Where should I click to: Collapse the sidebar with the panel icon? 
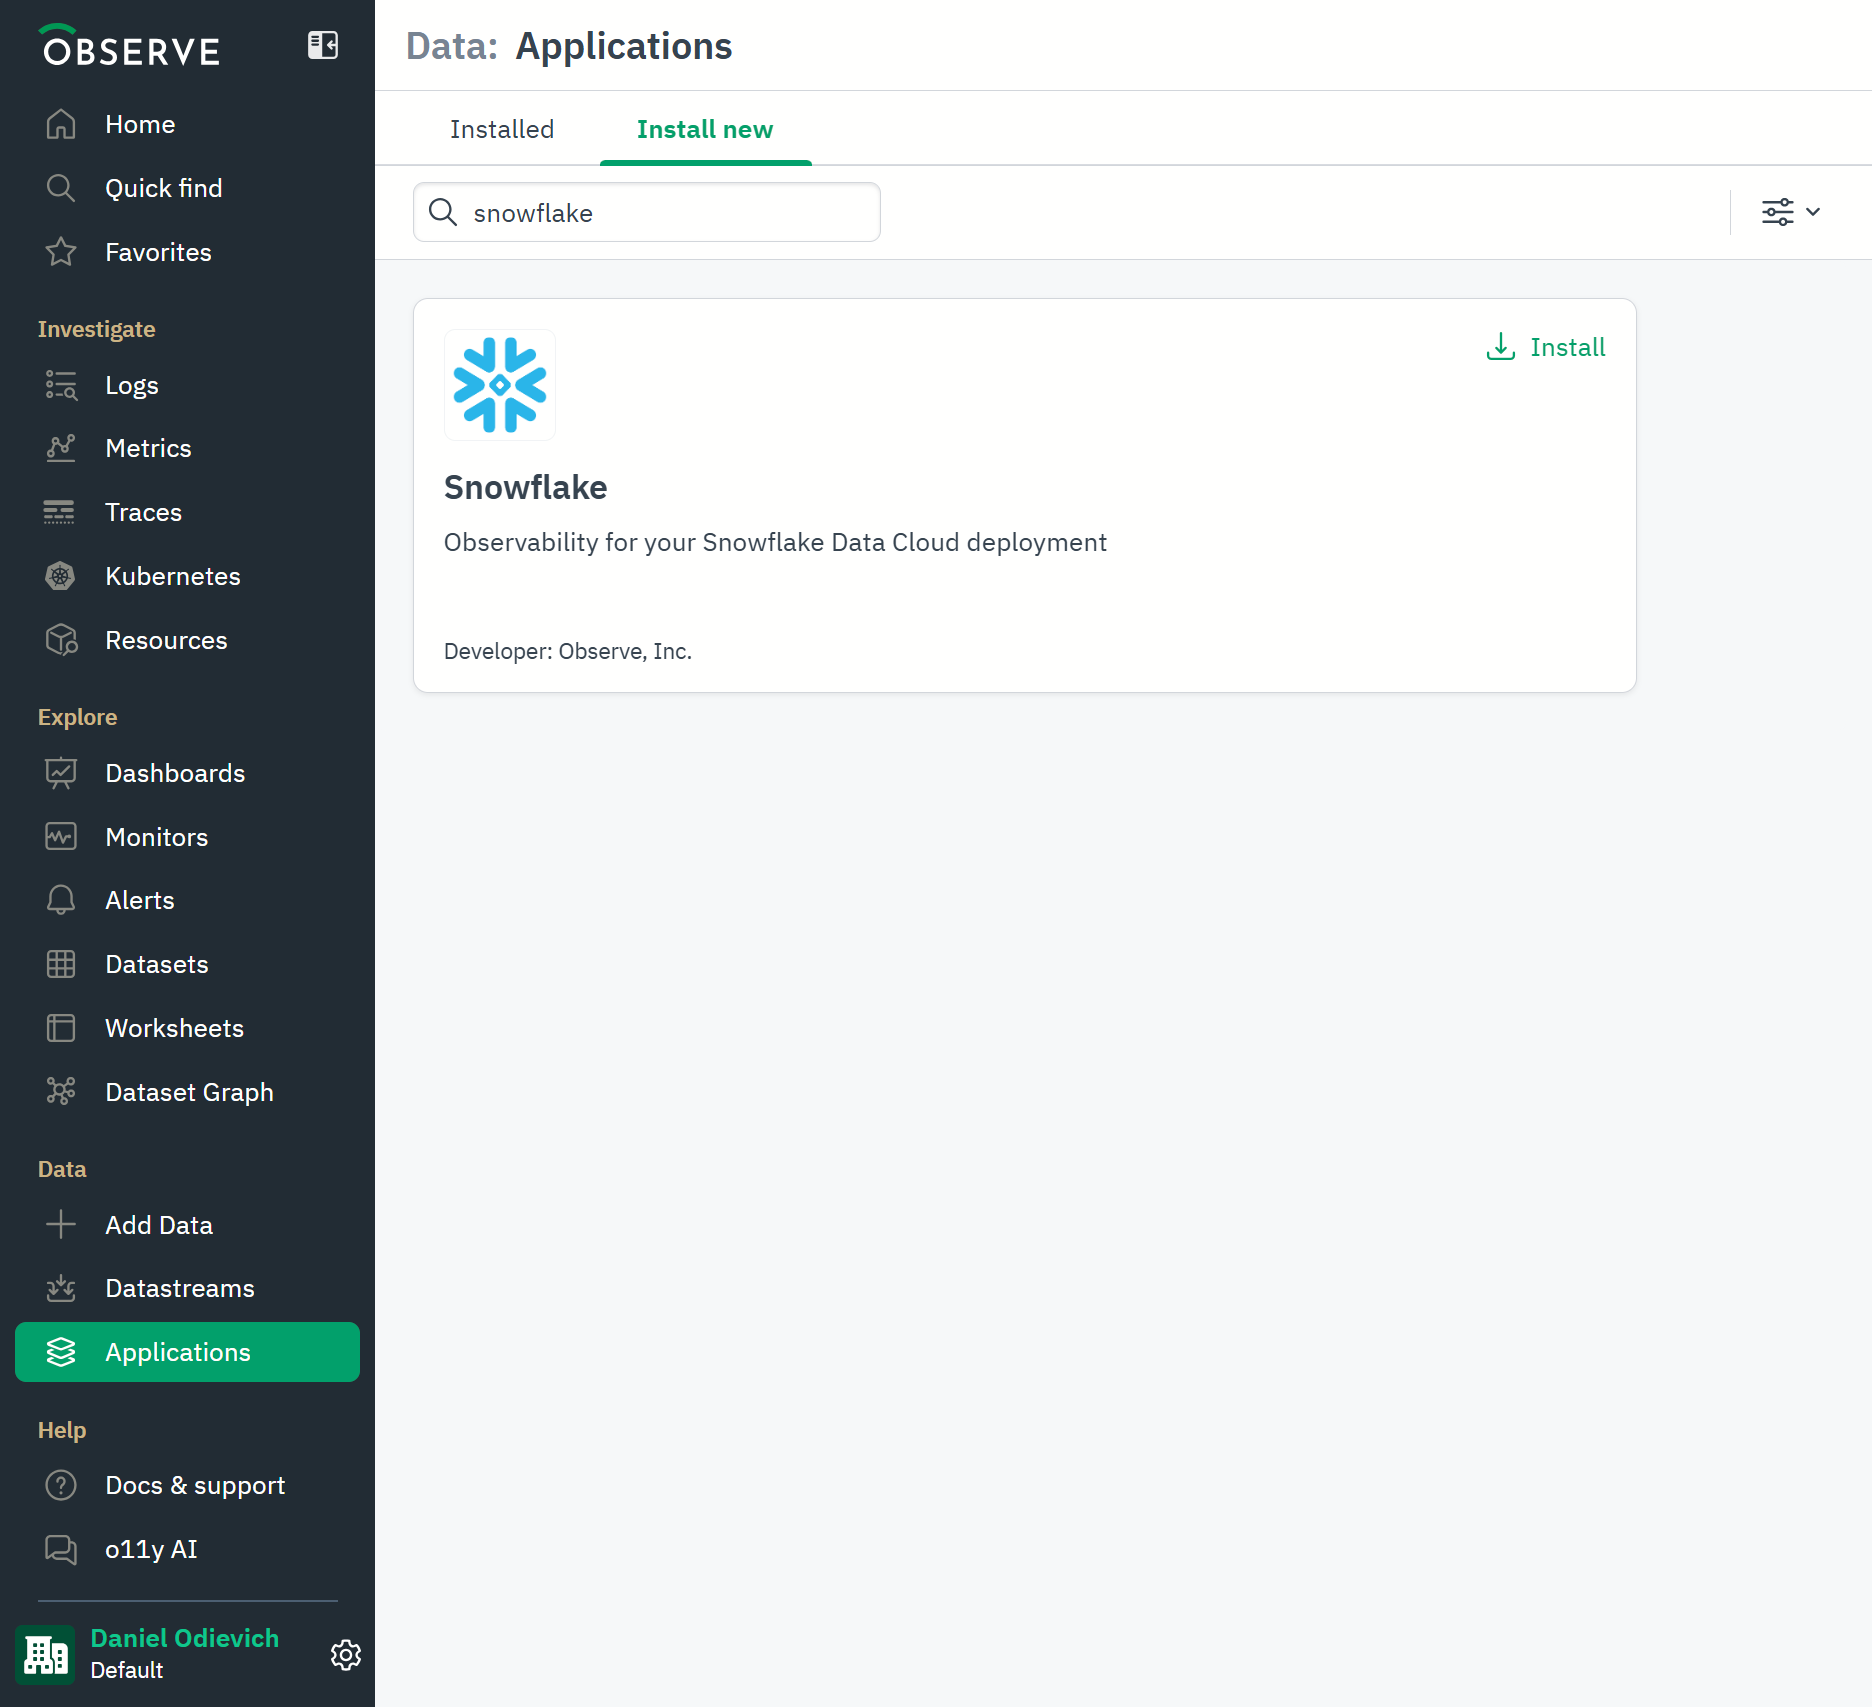(323, 45)
